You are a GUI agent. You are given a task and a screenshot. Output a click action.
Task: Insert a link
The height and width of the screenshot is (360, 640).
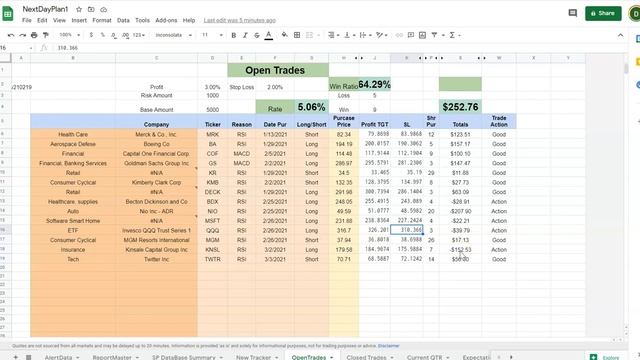coord(399,36)
